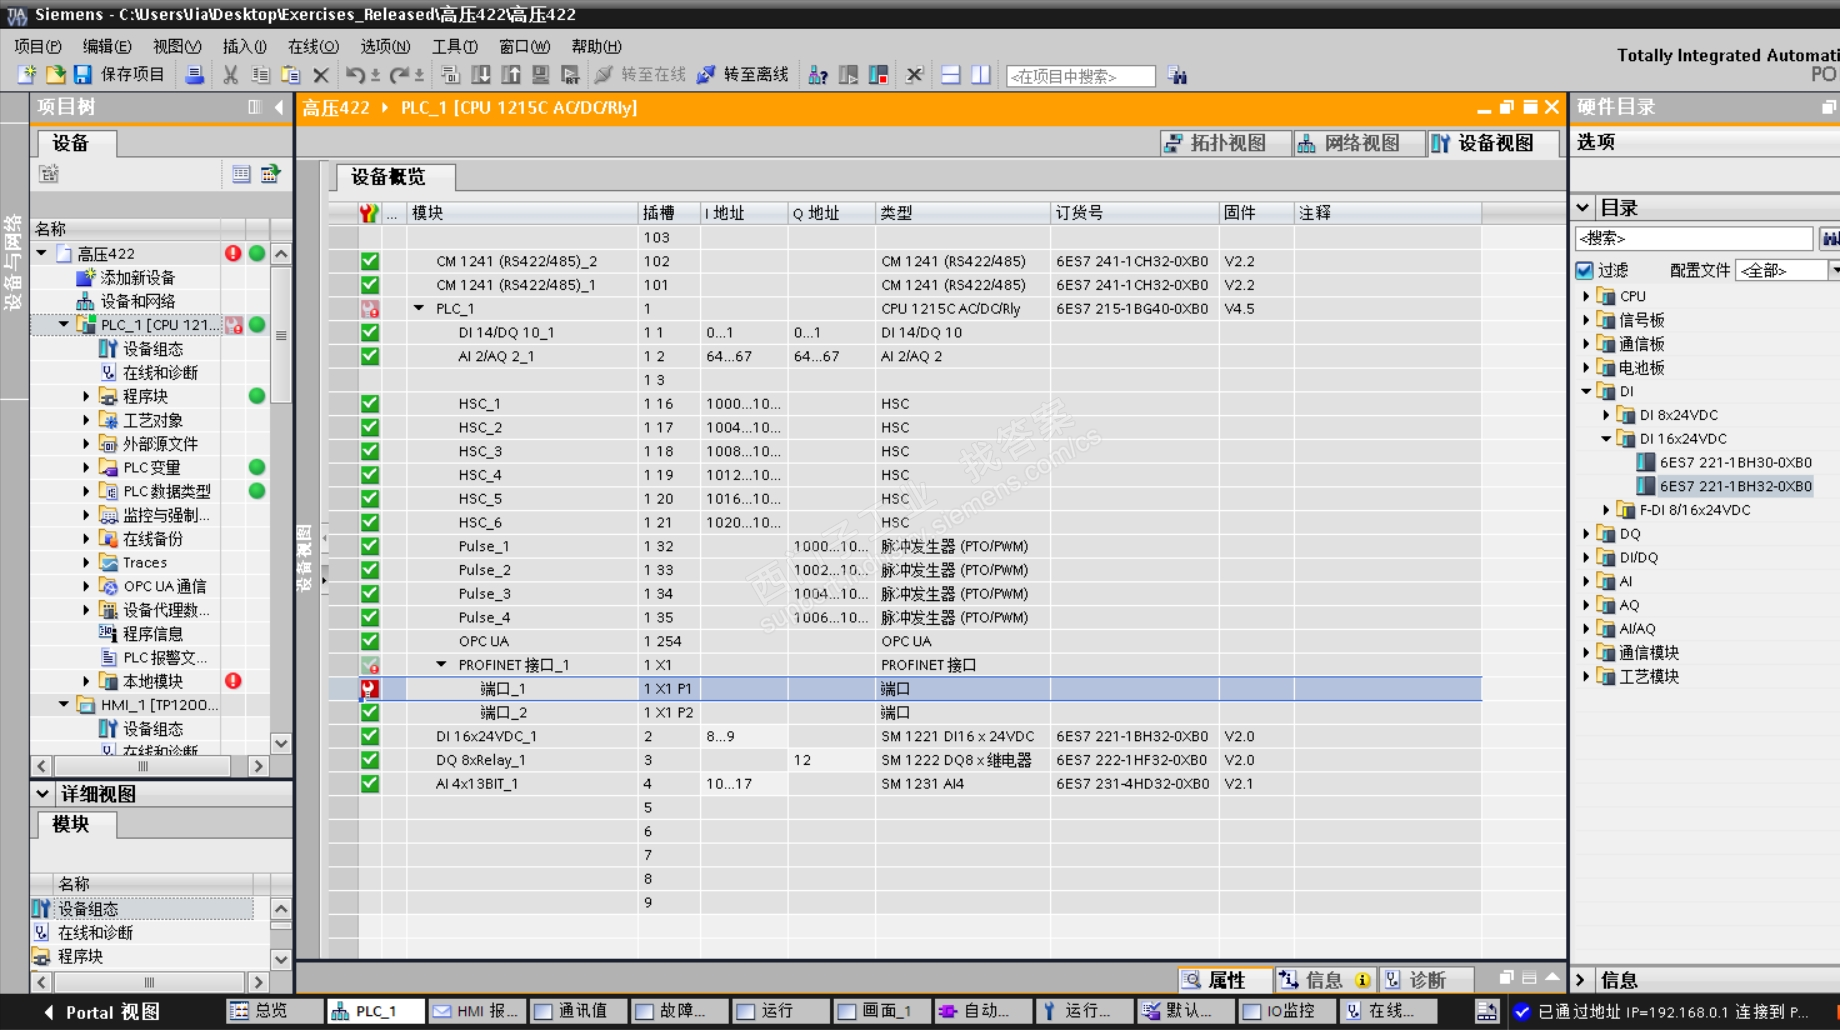Click the paste clipboard icon

pyautogui.click(x=291, y=75)
